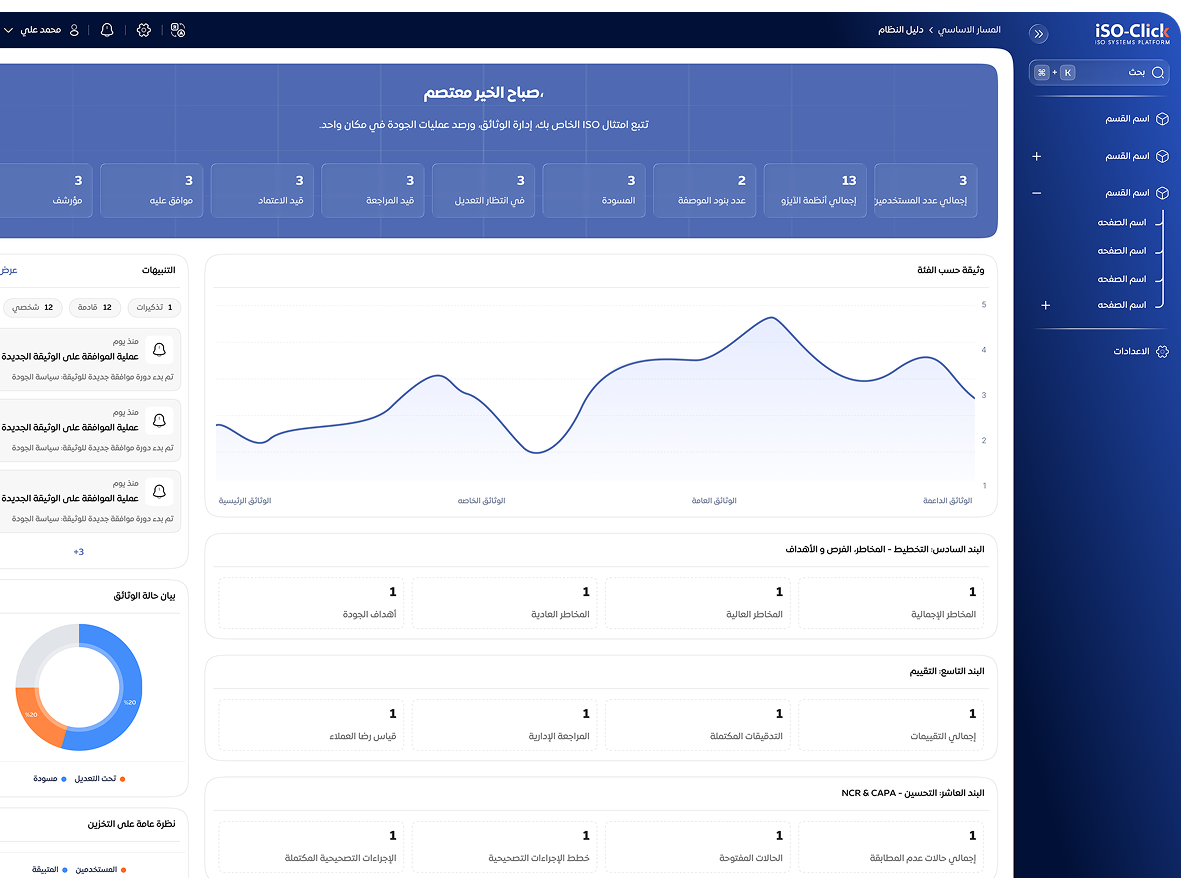Click the settings gear in the top bar
The image size is (1193, 878).
(144, 31)
